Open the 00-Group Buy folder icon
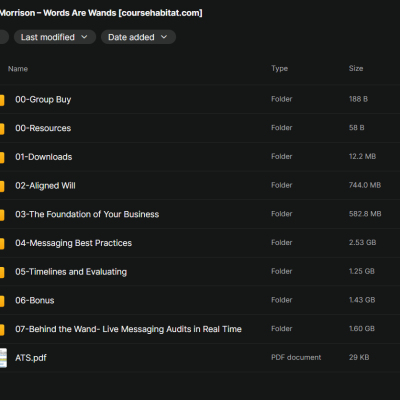This screenshot has height=400, width=400. pyautogui.click(x=2, y=99)
